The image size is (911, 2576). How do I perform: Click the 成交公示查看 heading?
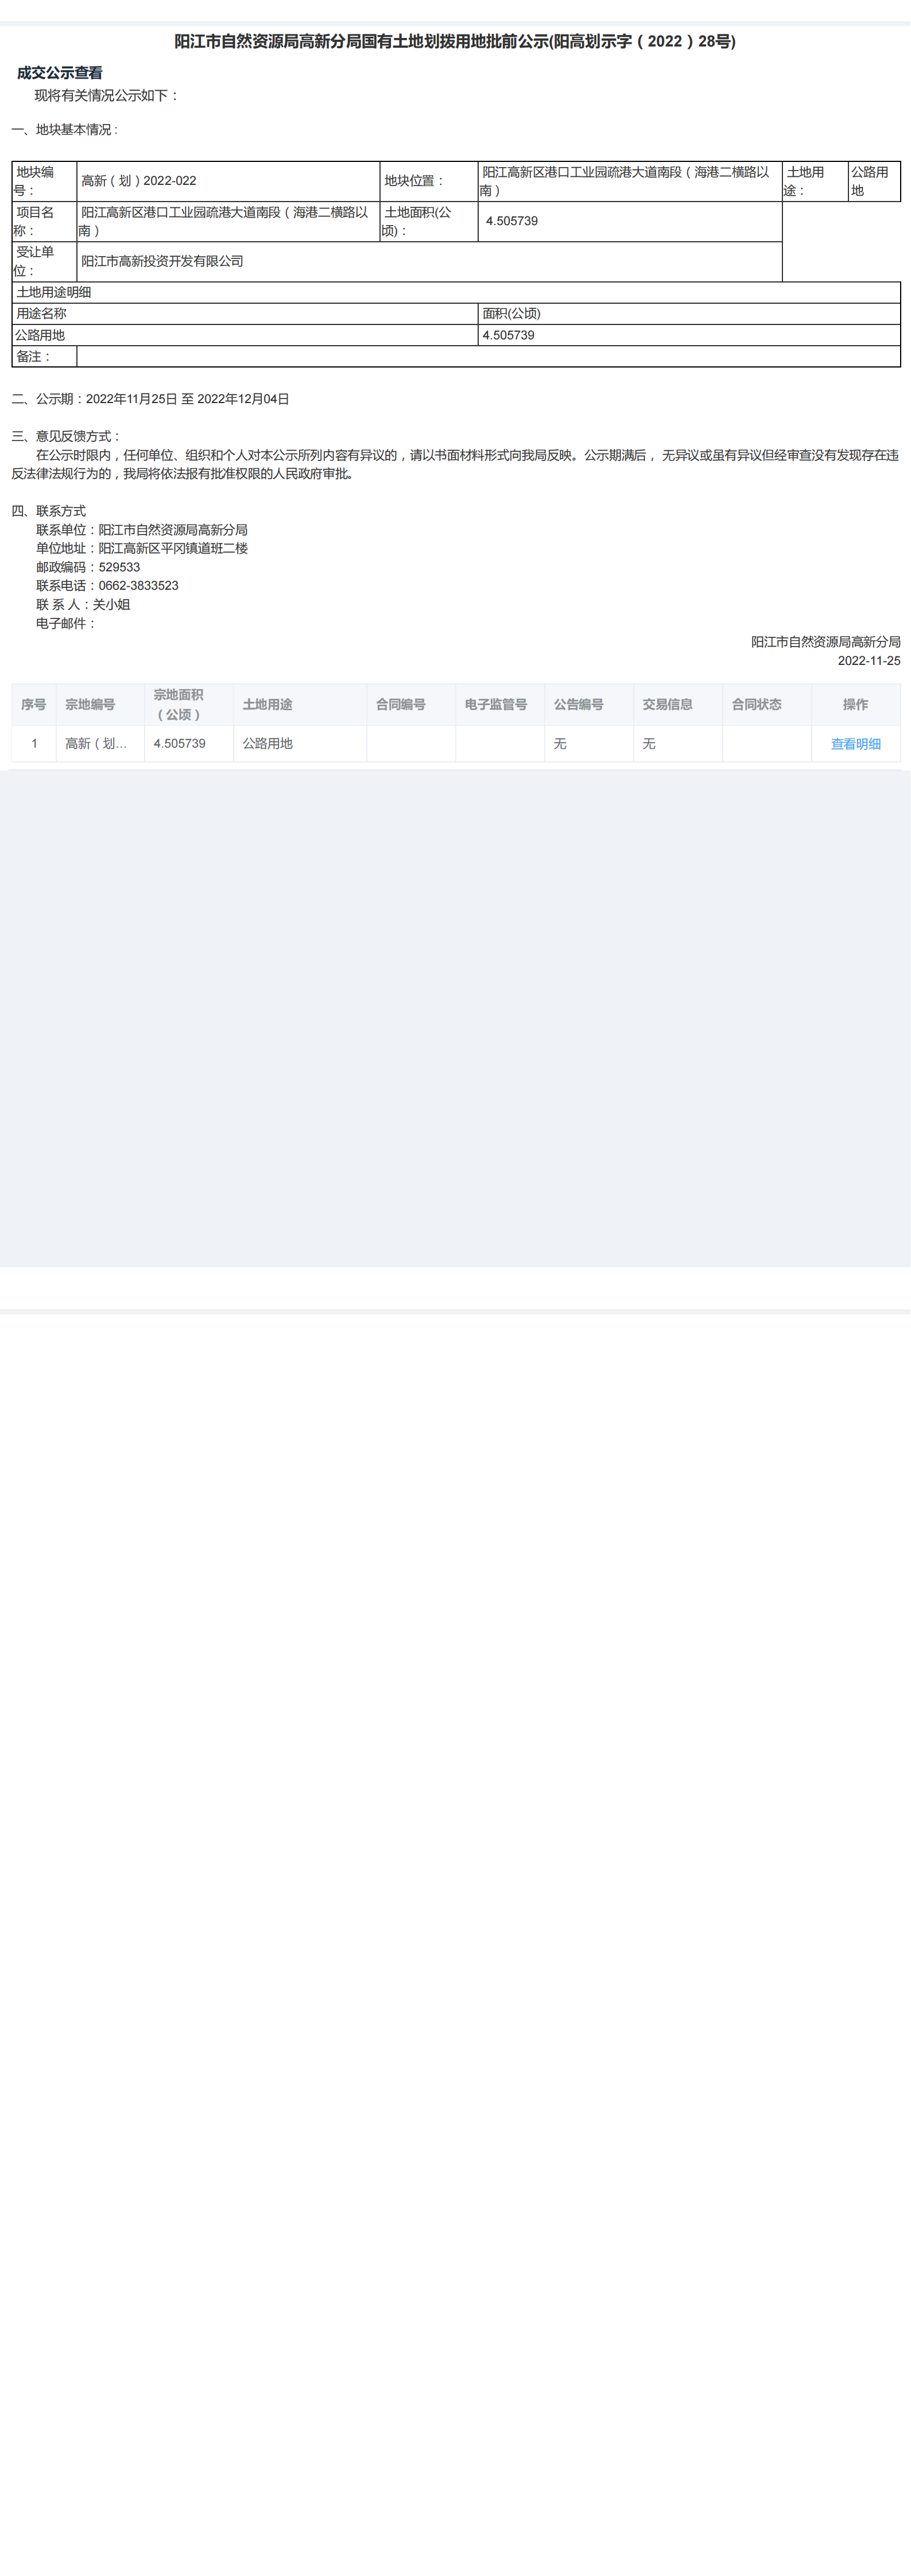pyautogui.click(x=60, y=73)
